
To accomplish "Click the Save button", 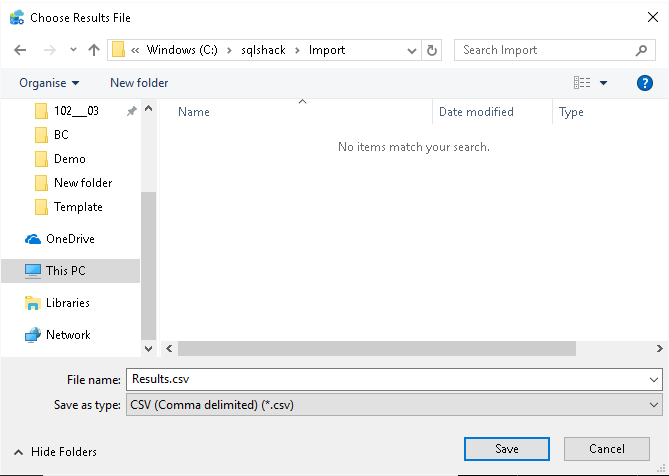I will coord(506,449).
